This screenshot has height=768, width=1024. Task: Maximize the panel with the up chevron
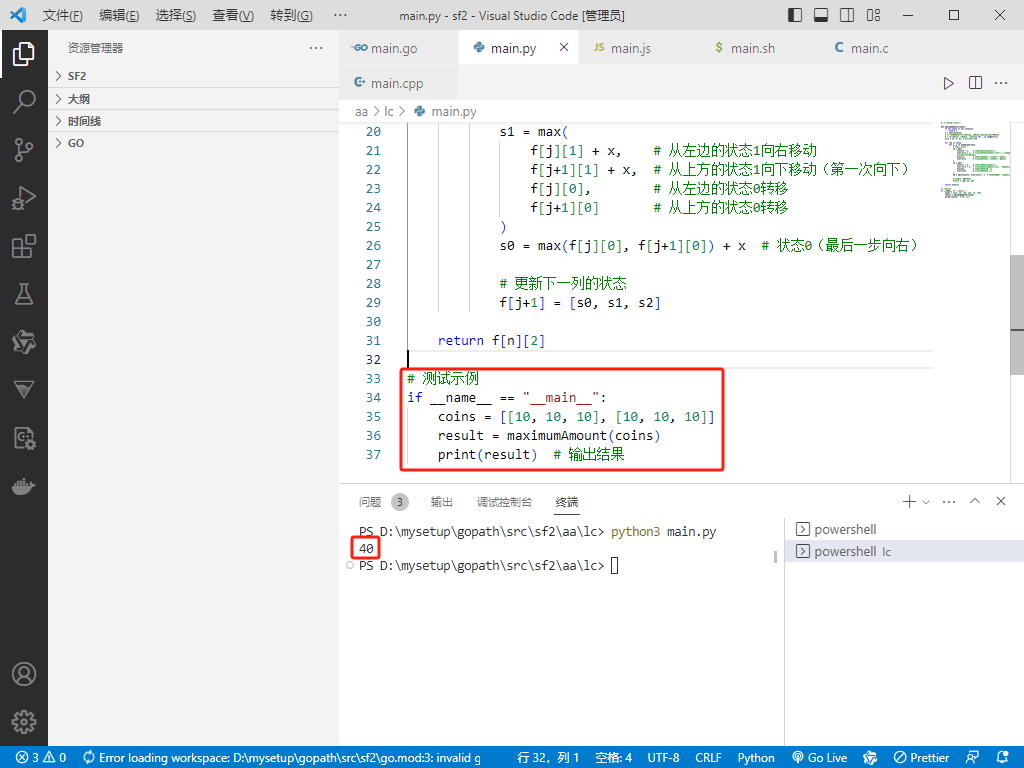[975, 502]
